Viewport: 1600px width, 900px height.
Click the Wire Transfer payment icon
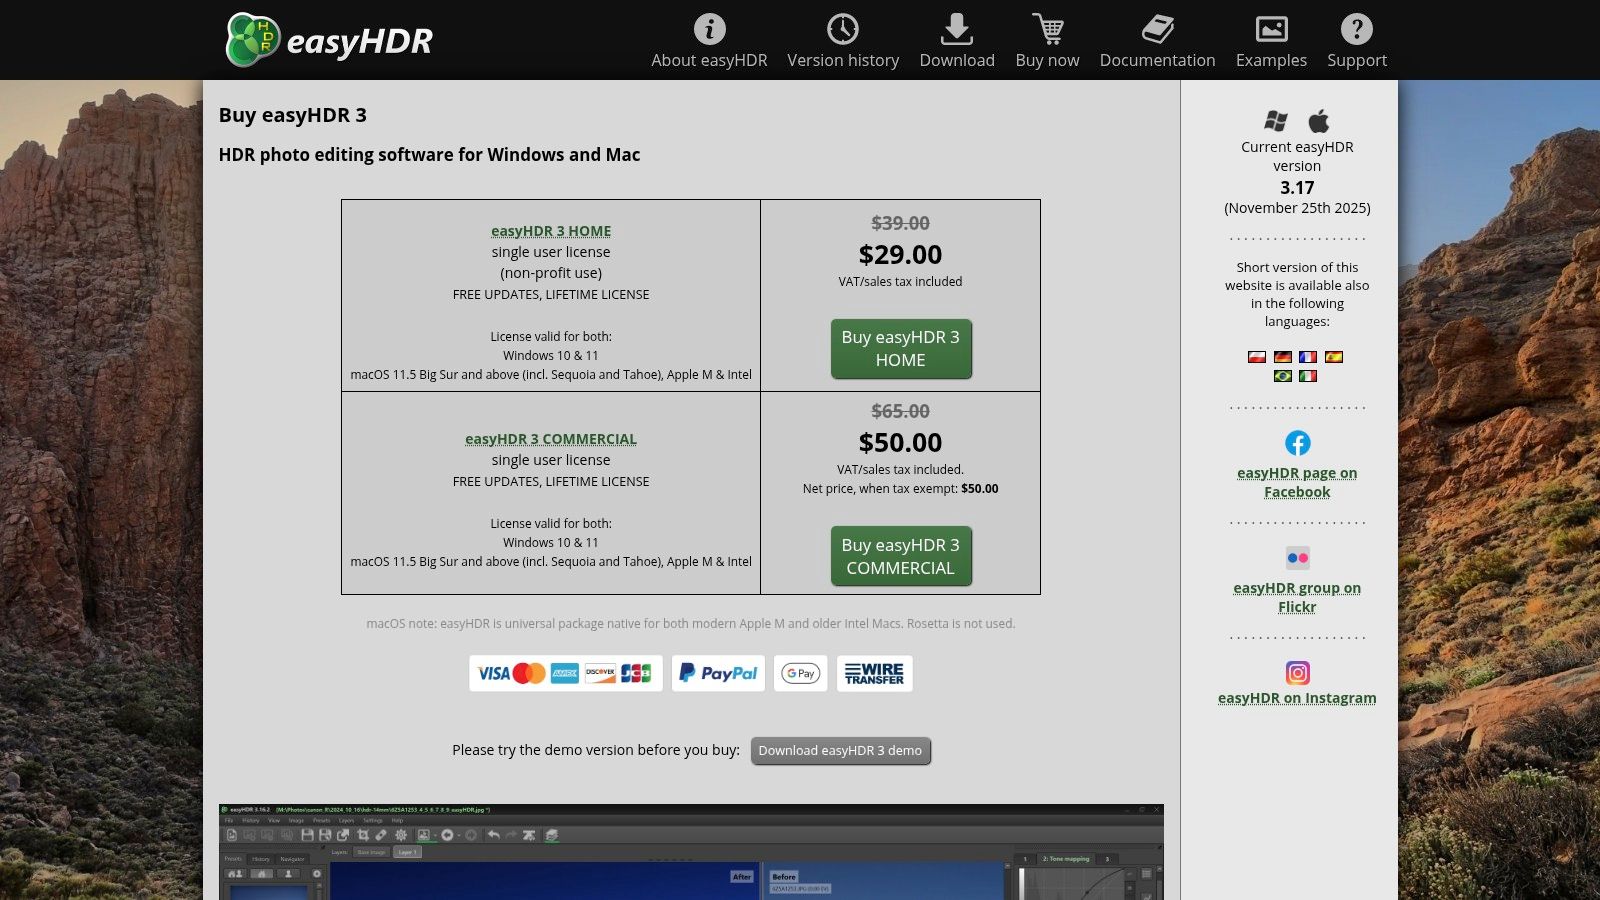[x=873, y=673]
